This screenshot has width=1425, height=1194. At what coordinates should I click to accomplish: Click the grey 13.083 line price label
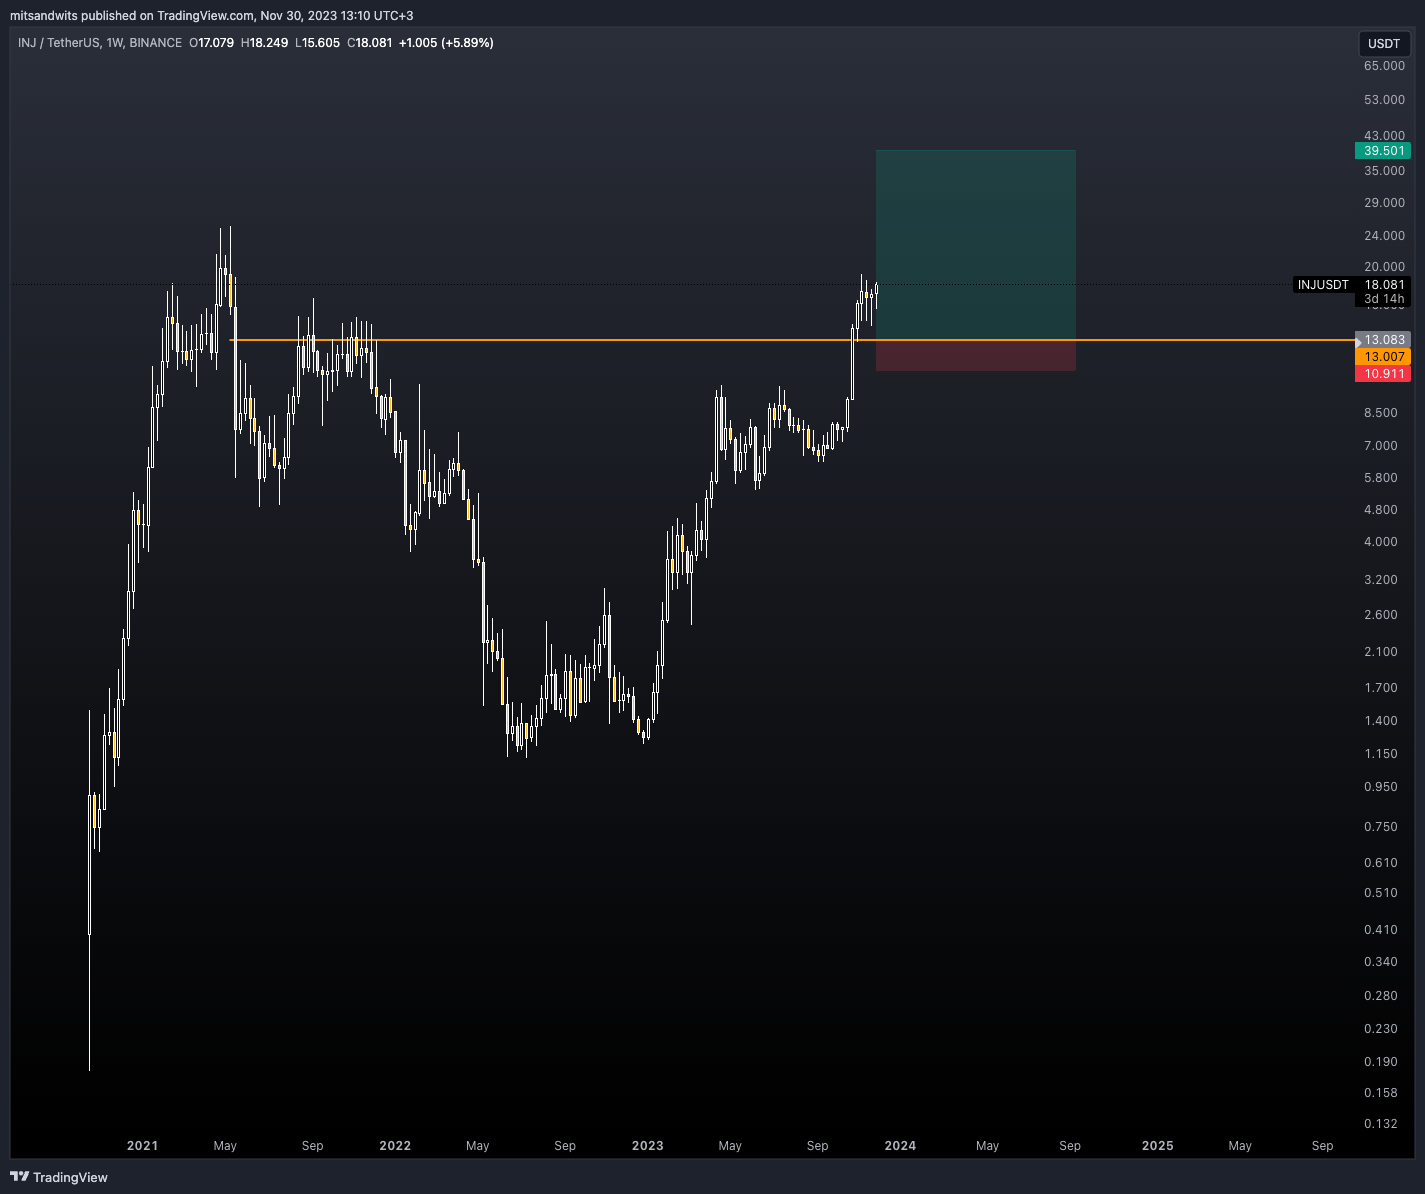tap(1383, 340)
